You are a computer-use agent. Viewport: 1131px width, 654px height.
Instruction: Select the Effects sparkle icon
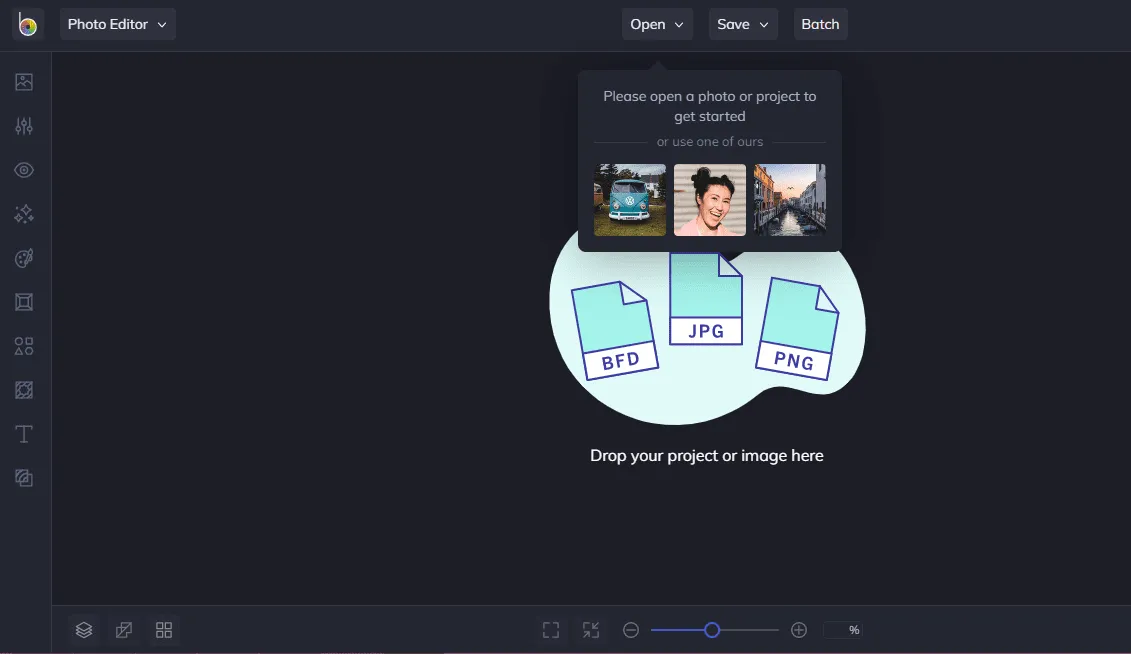[x=24, y=214]
